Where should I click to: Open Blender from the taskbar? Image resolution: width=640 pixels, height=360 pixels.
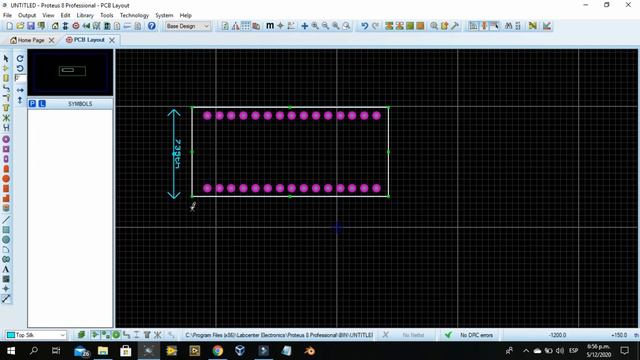(x=309, y=351)
